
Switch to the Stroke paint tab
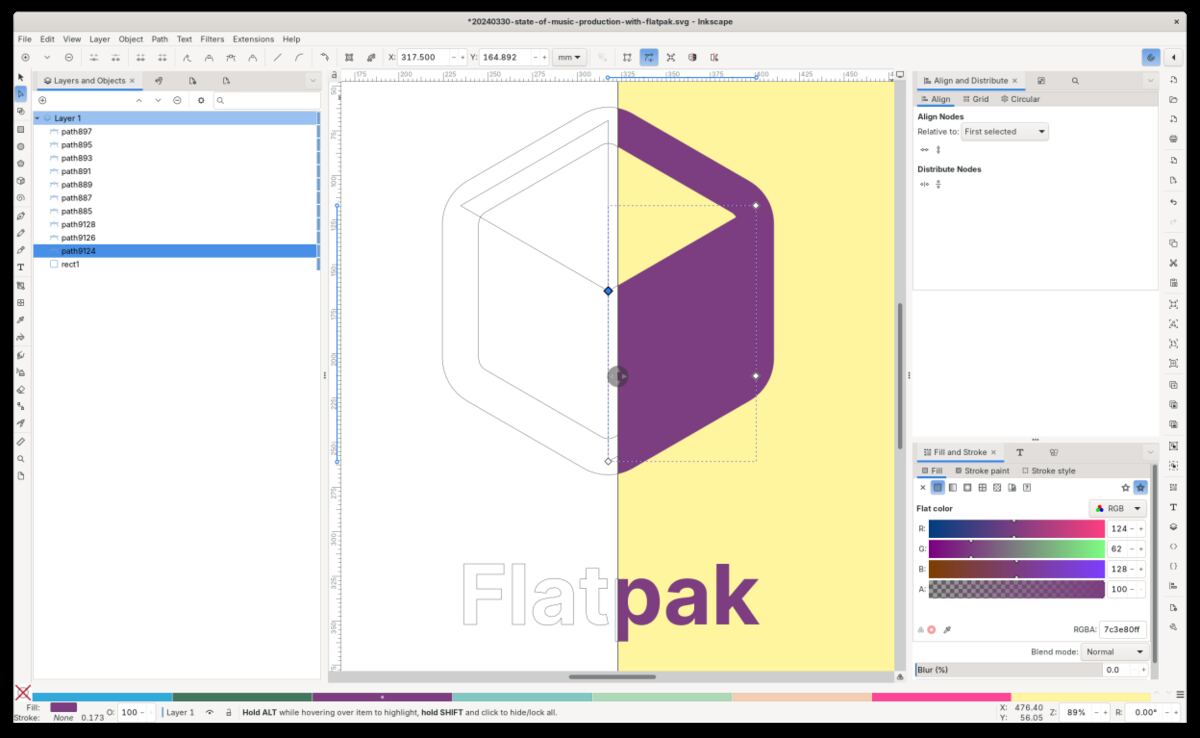[x=983, y=470]
